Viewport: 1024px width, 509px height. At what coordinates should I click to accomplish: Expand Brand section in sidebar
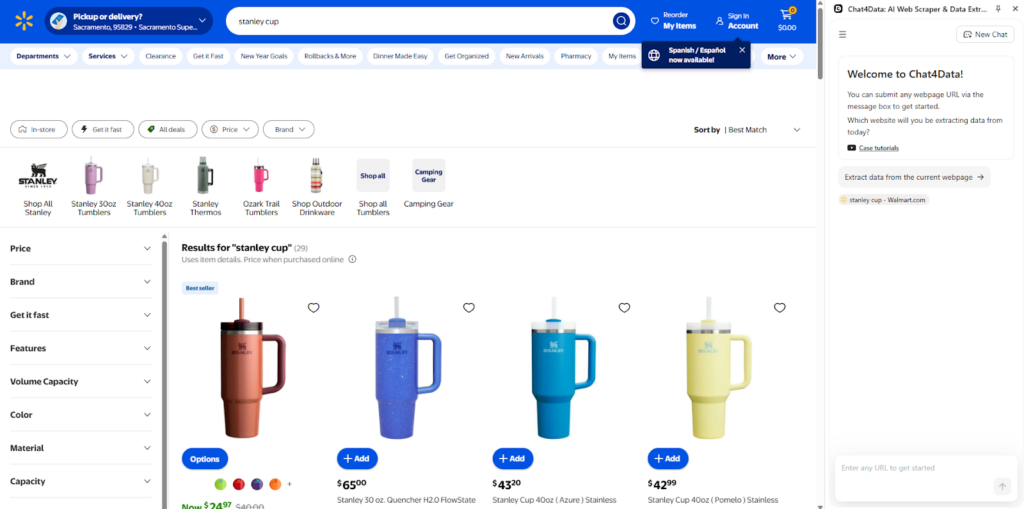point(81,282)
